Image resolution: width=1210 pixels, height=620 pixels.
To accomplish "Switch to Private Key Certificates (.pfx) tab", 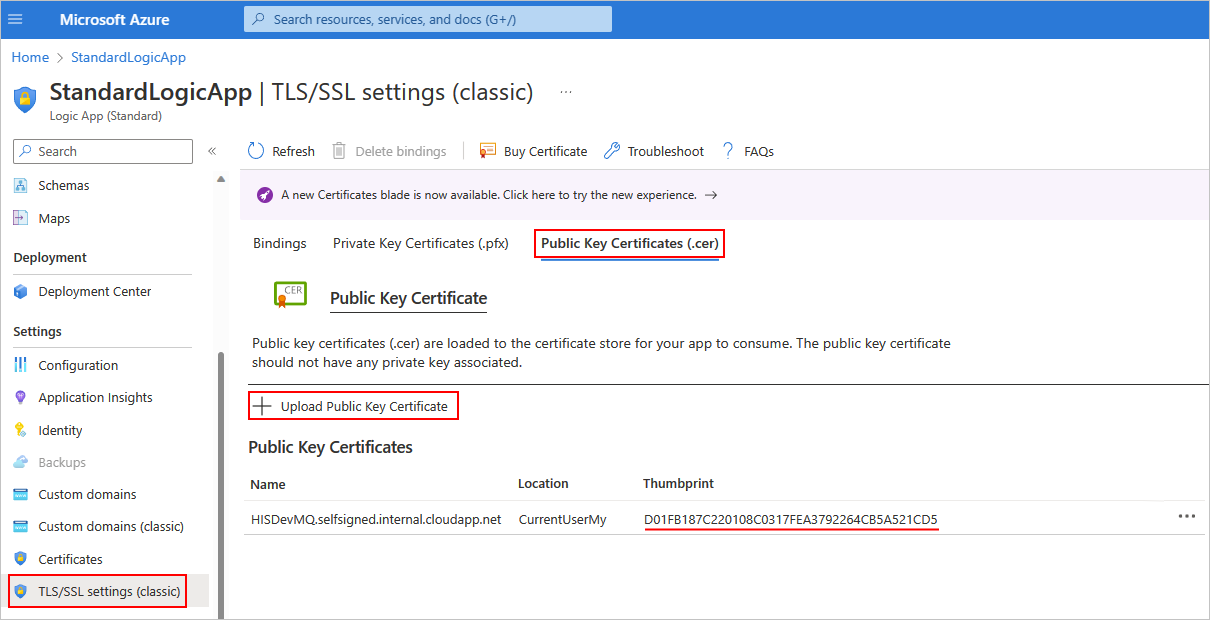I will 420,243.
